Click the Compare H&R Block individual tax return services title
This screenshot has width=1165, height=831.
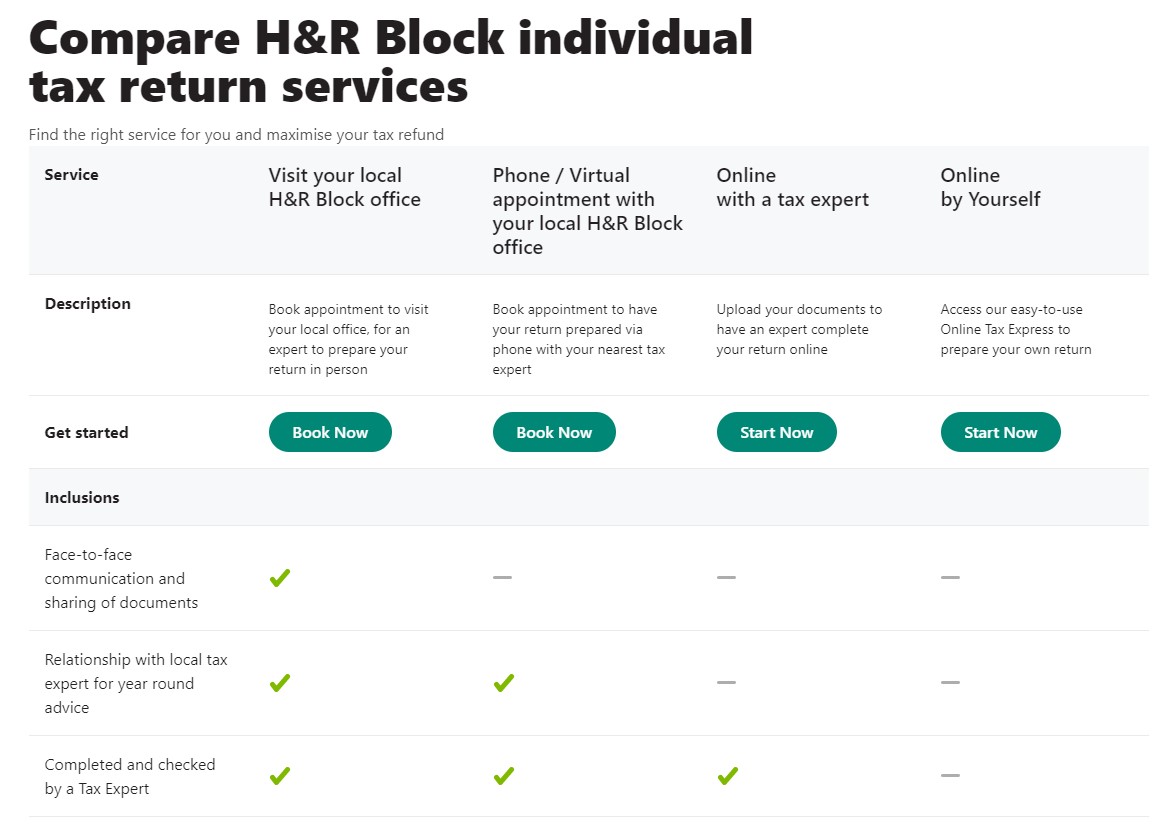pyautogui.click(x=390, y=62)
